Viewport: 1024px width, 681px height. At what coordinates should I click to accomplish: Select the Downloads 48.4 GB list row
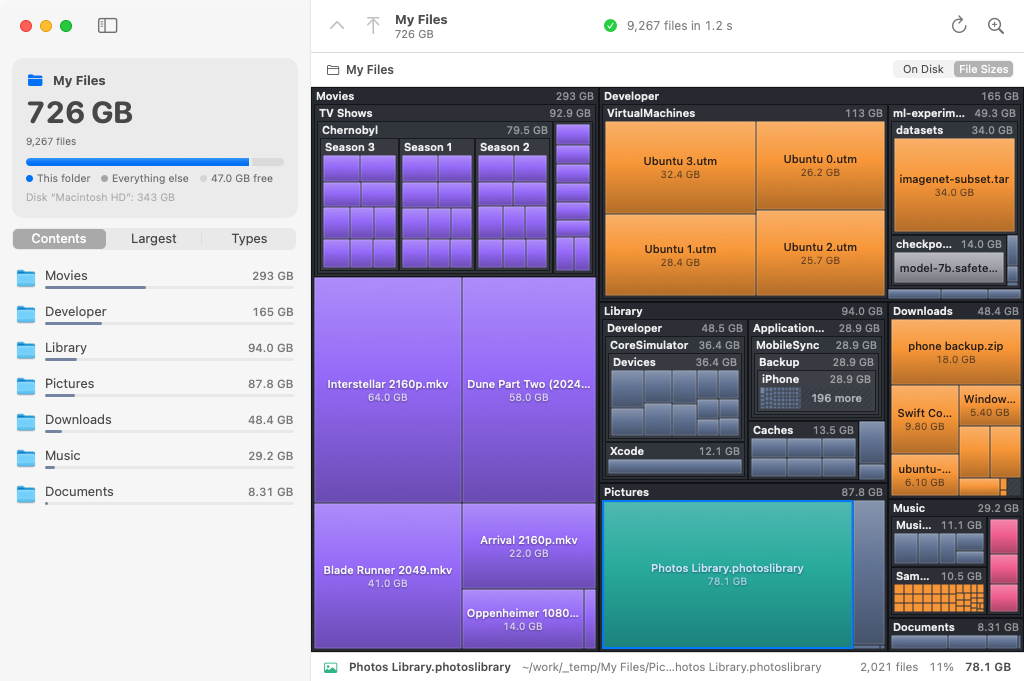(x=155, y=421)
